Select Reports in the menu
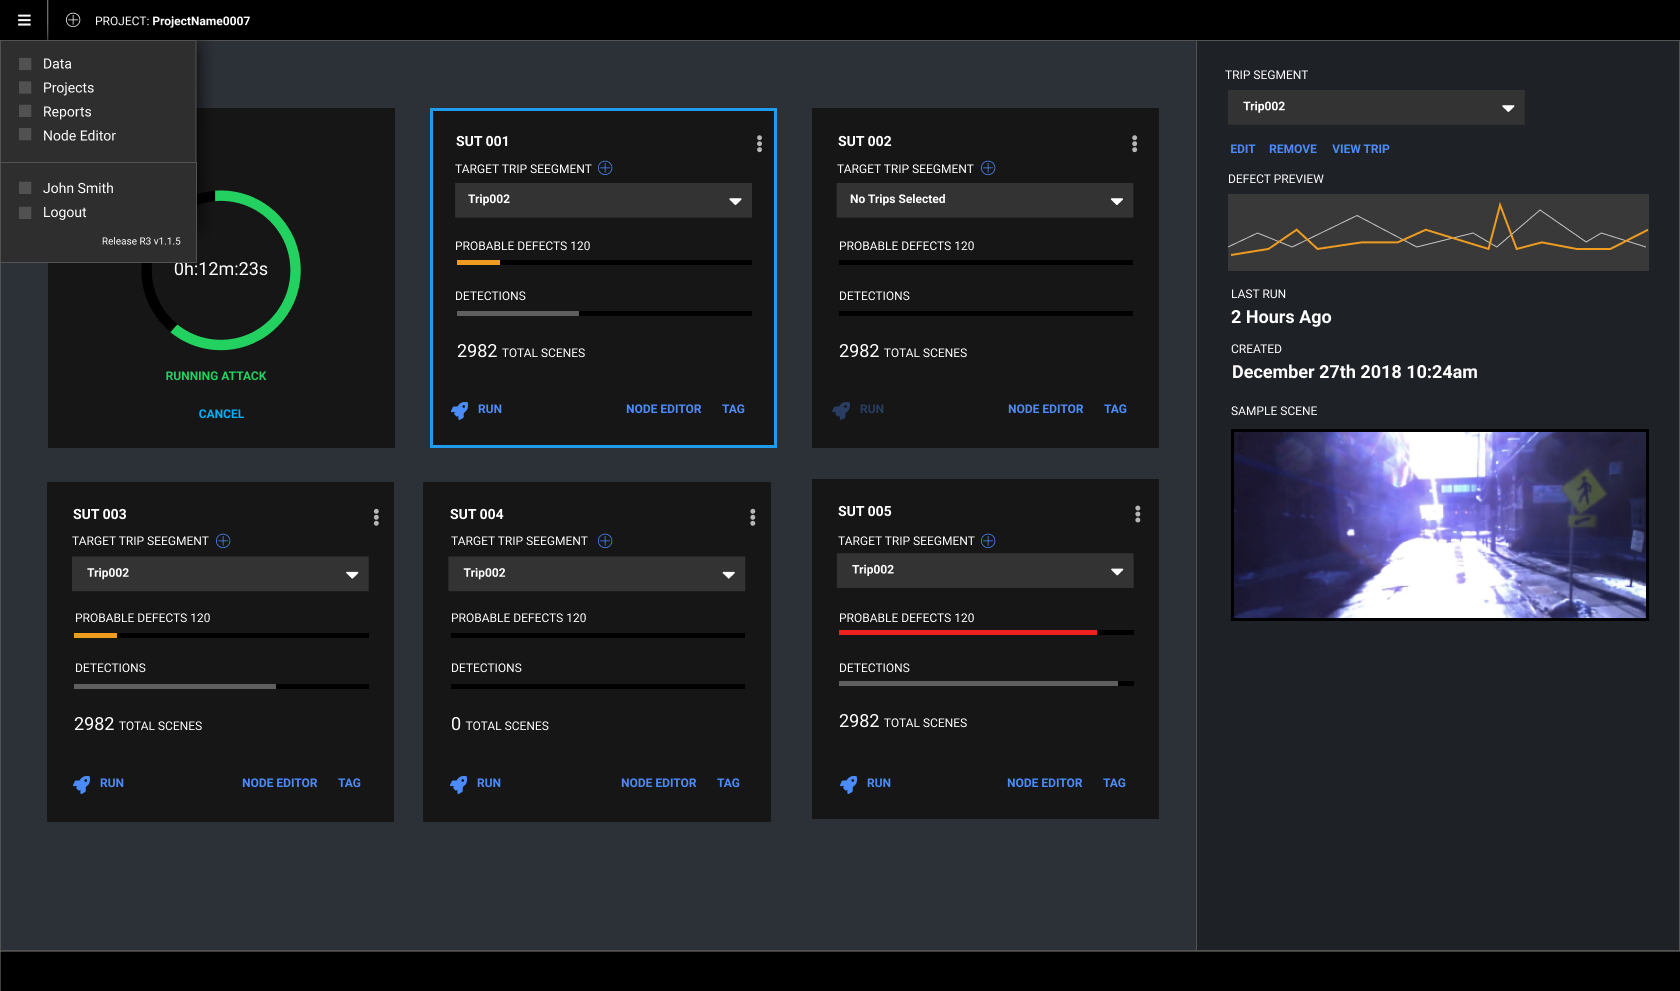The image size is (1680, 991). (x=67, y=112)
